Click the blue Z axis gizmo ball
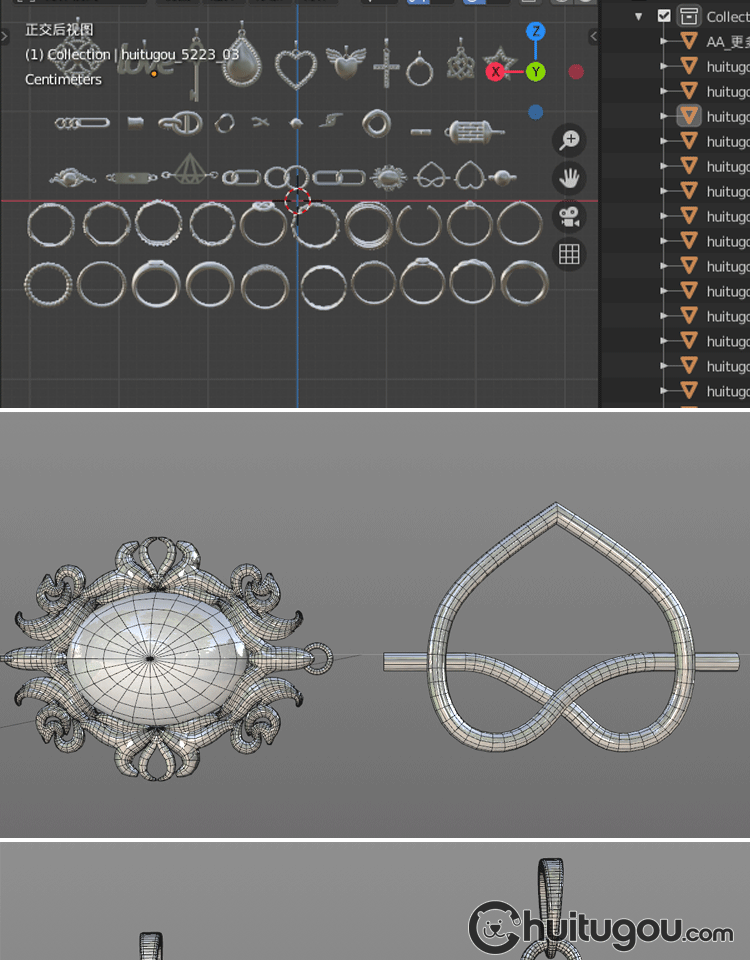This screenshot has width=750, height=960. click(x=536, y=31)
